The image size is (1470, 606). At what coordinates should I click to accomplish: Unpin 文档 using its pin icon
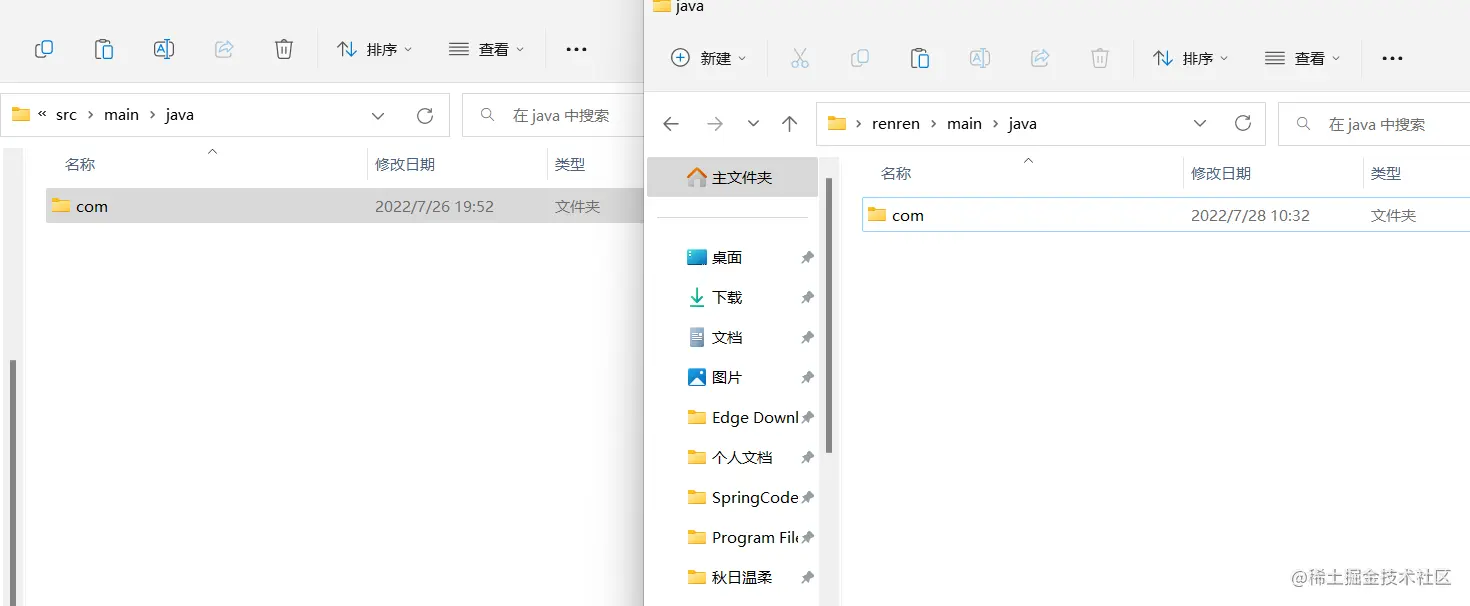point(807,337)
